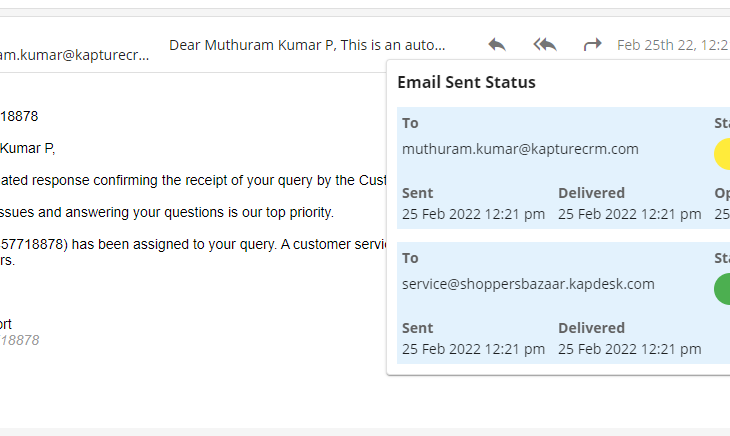Viewport: 730px width, 436px height.
Task: Click the Feb 25th 22 timestamp in the header
Action: [x=673, y=45]
